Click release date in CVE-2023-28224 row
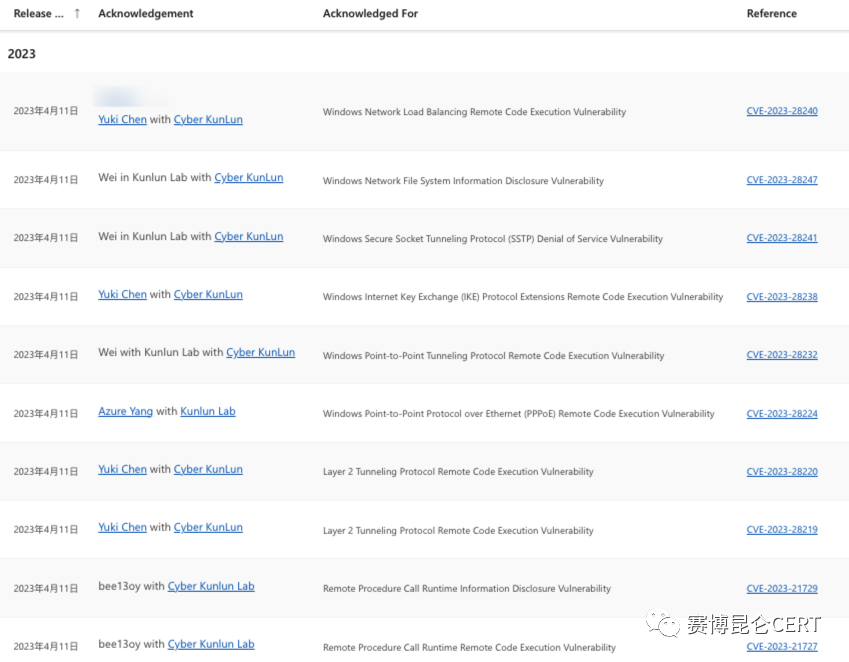849x662 pixels. click(x=46, y=414)
